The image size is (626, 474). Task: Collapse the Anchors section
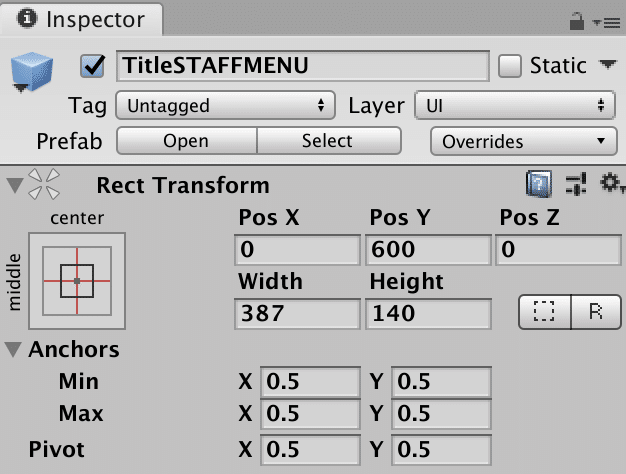click(14, 350)
